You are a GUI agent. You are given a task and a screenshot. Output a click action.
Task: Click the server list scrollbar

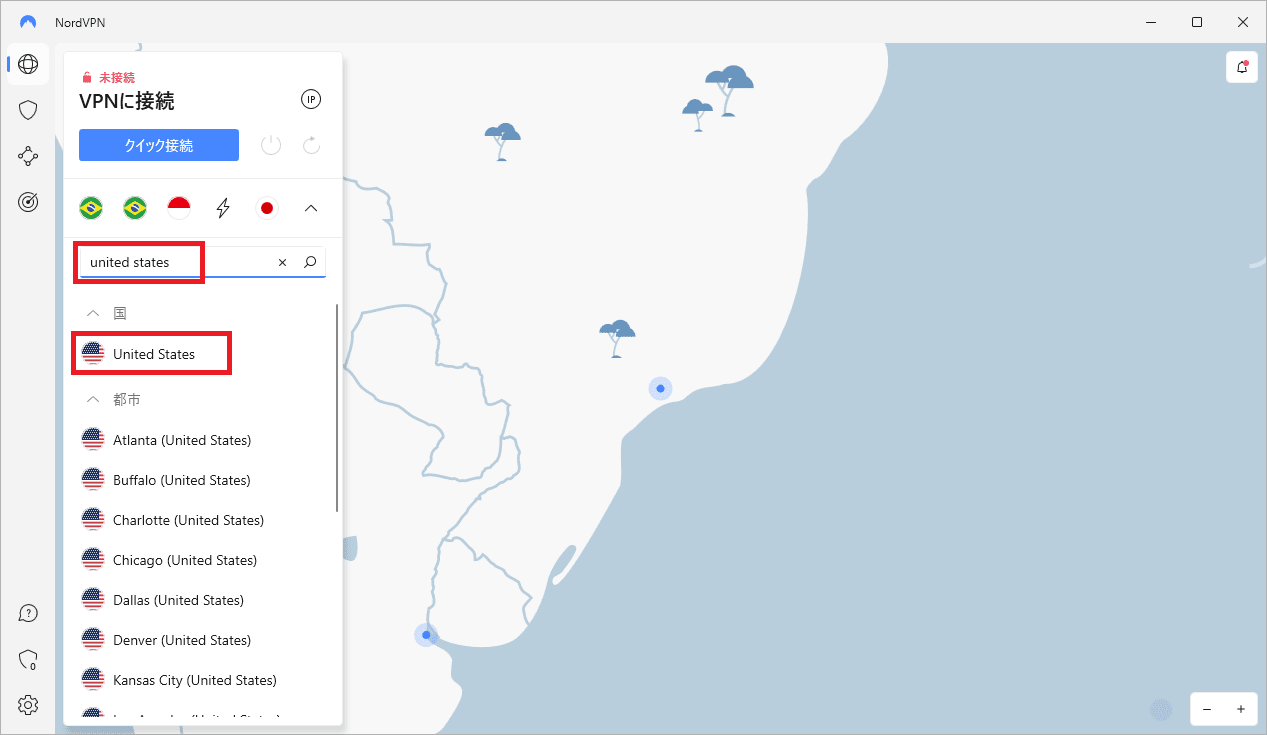(x=337, y=408)
